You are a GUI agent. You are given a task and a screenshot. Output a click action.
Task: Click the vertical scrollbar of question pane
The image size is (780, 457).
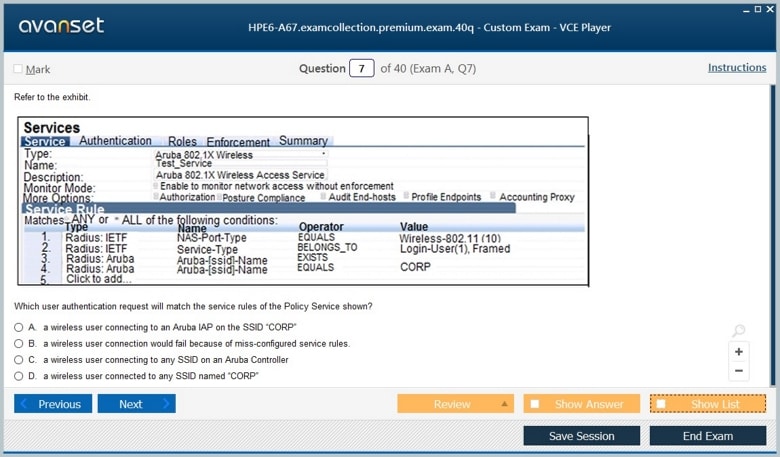point(773,235)
